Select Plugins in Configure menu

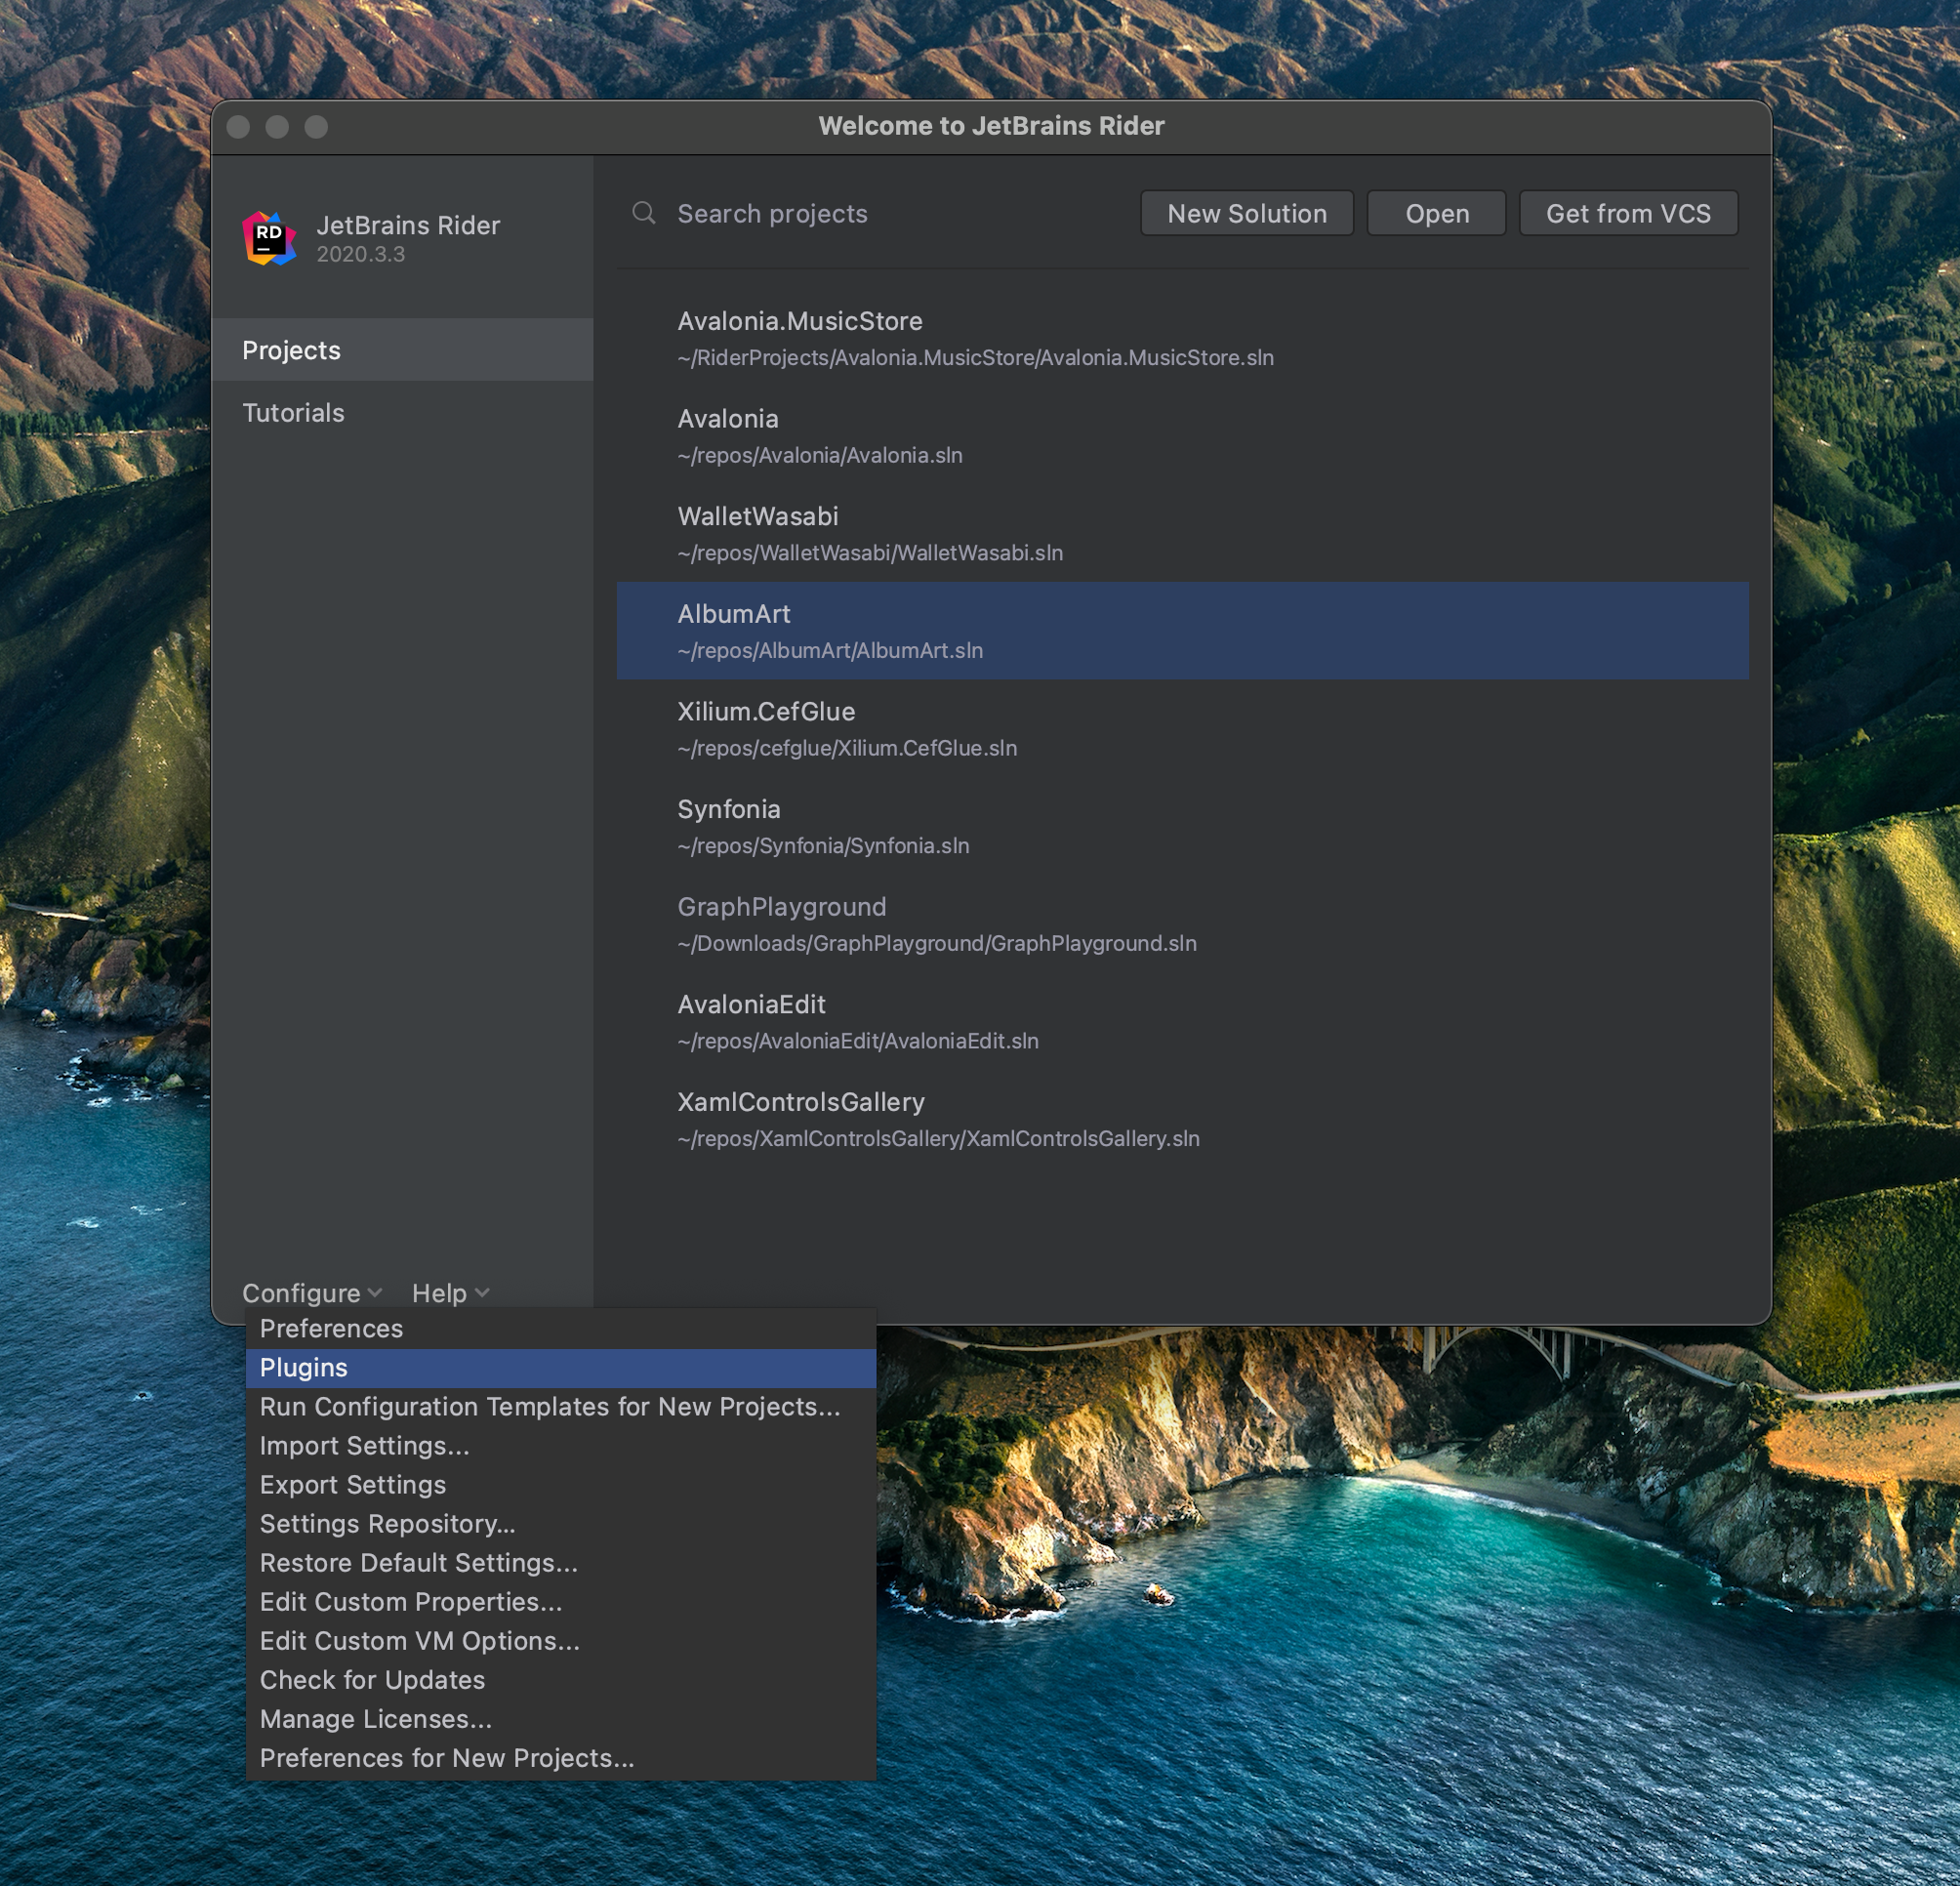tap(304, 1367)
